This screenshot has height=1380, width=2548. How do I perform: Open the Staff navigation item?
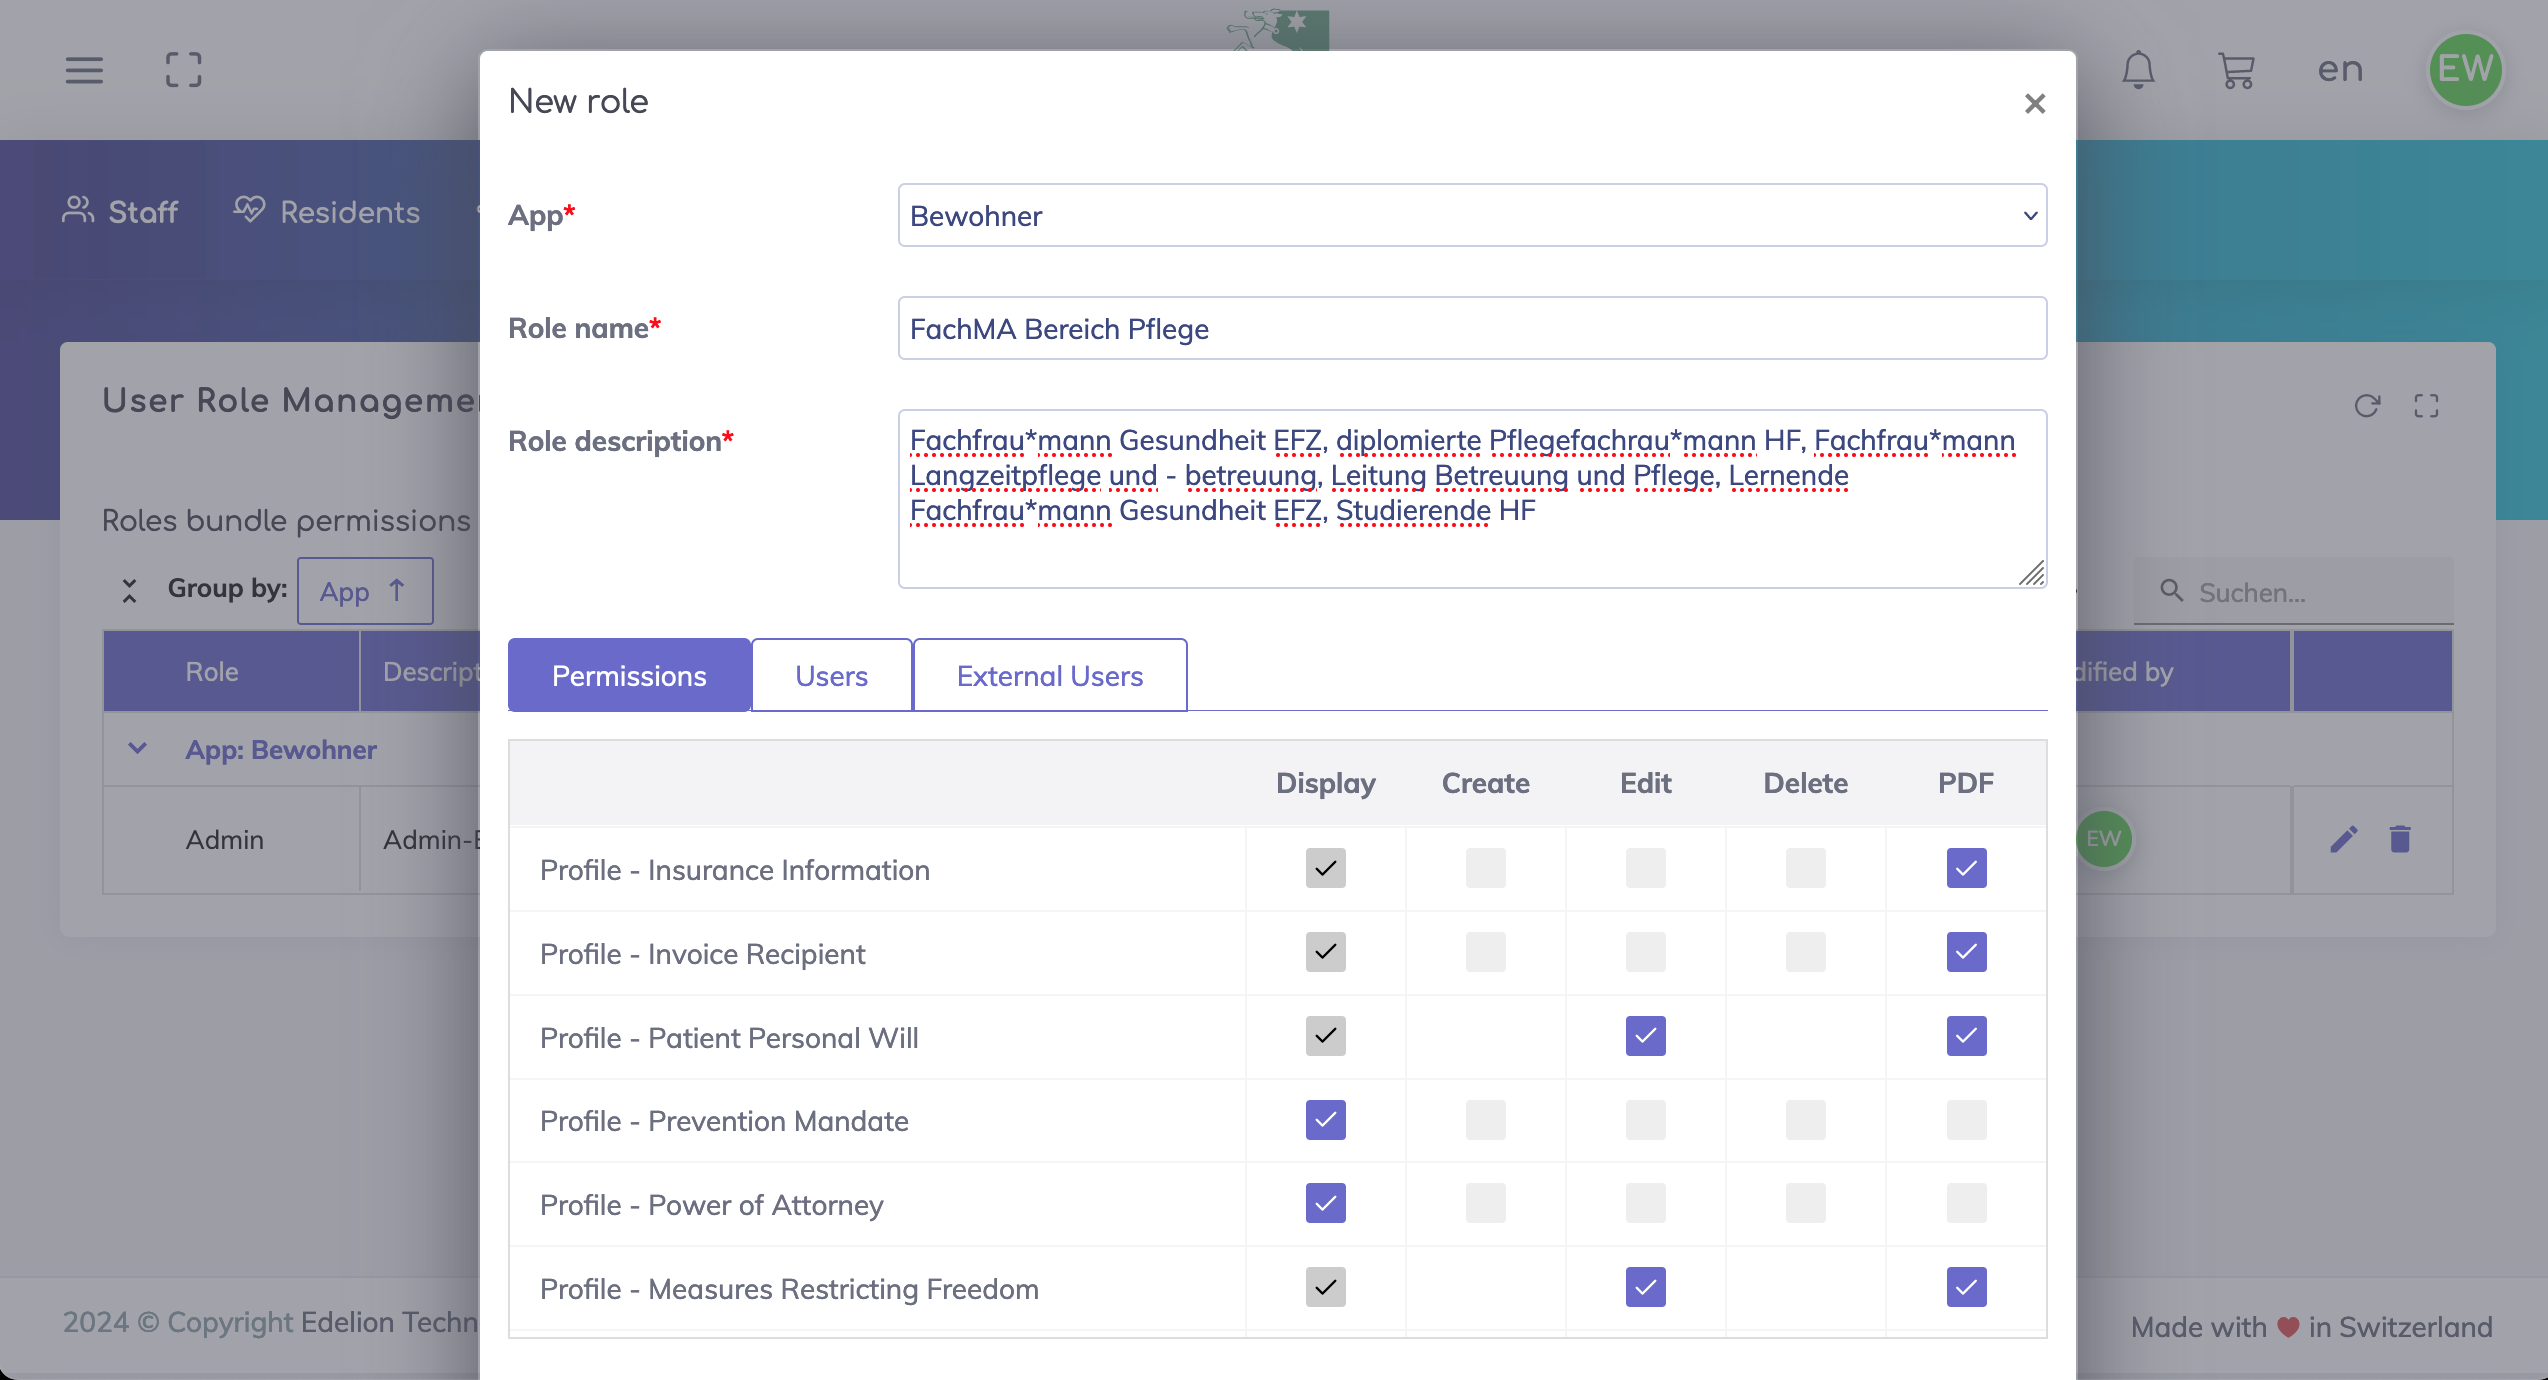pyautogui.click(x=120, y=212)
